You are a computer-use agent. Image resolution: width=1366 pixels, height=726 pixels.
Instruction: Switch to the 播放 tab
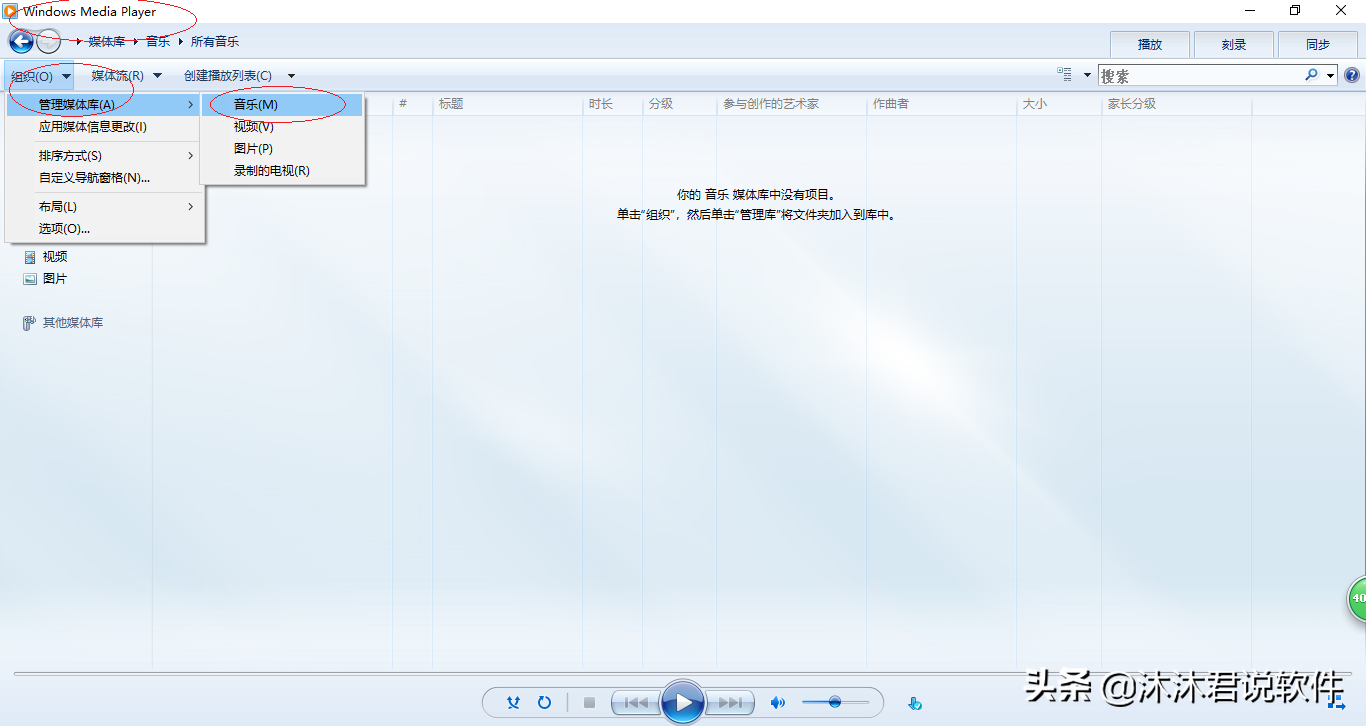(x=1150, y=44)
